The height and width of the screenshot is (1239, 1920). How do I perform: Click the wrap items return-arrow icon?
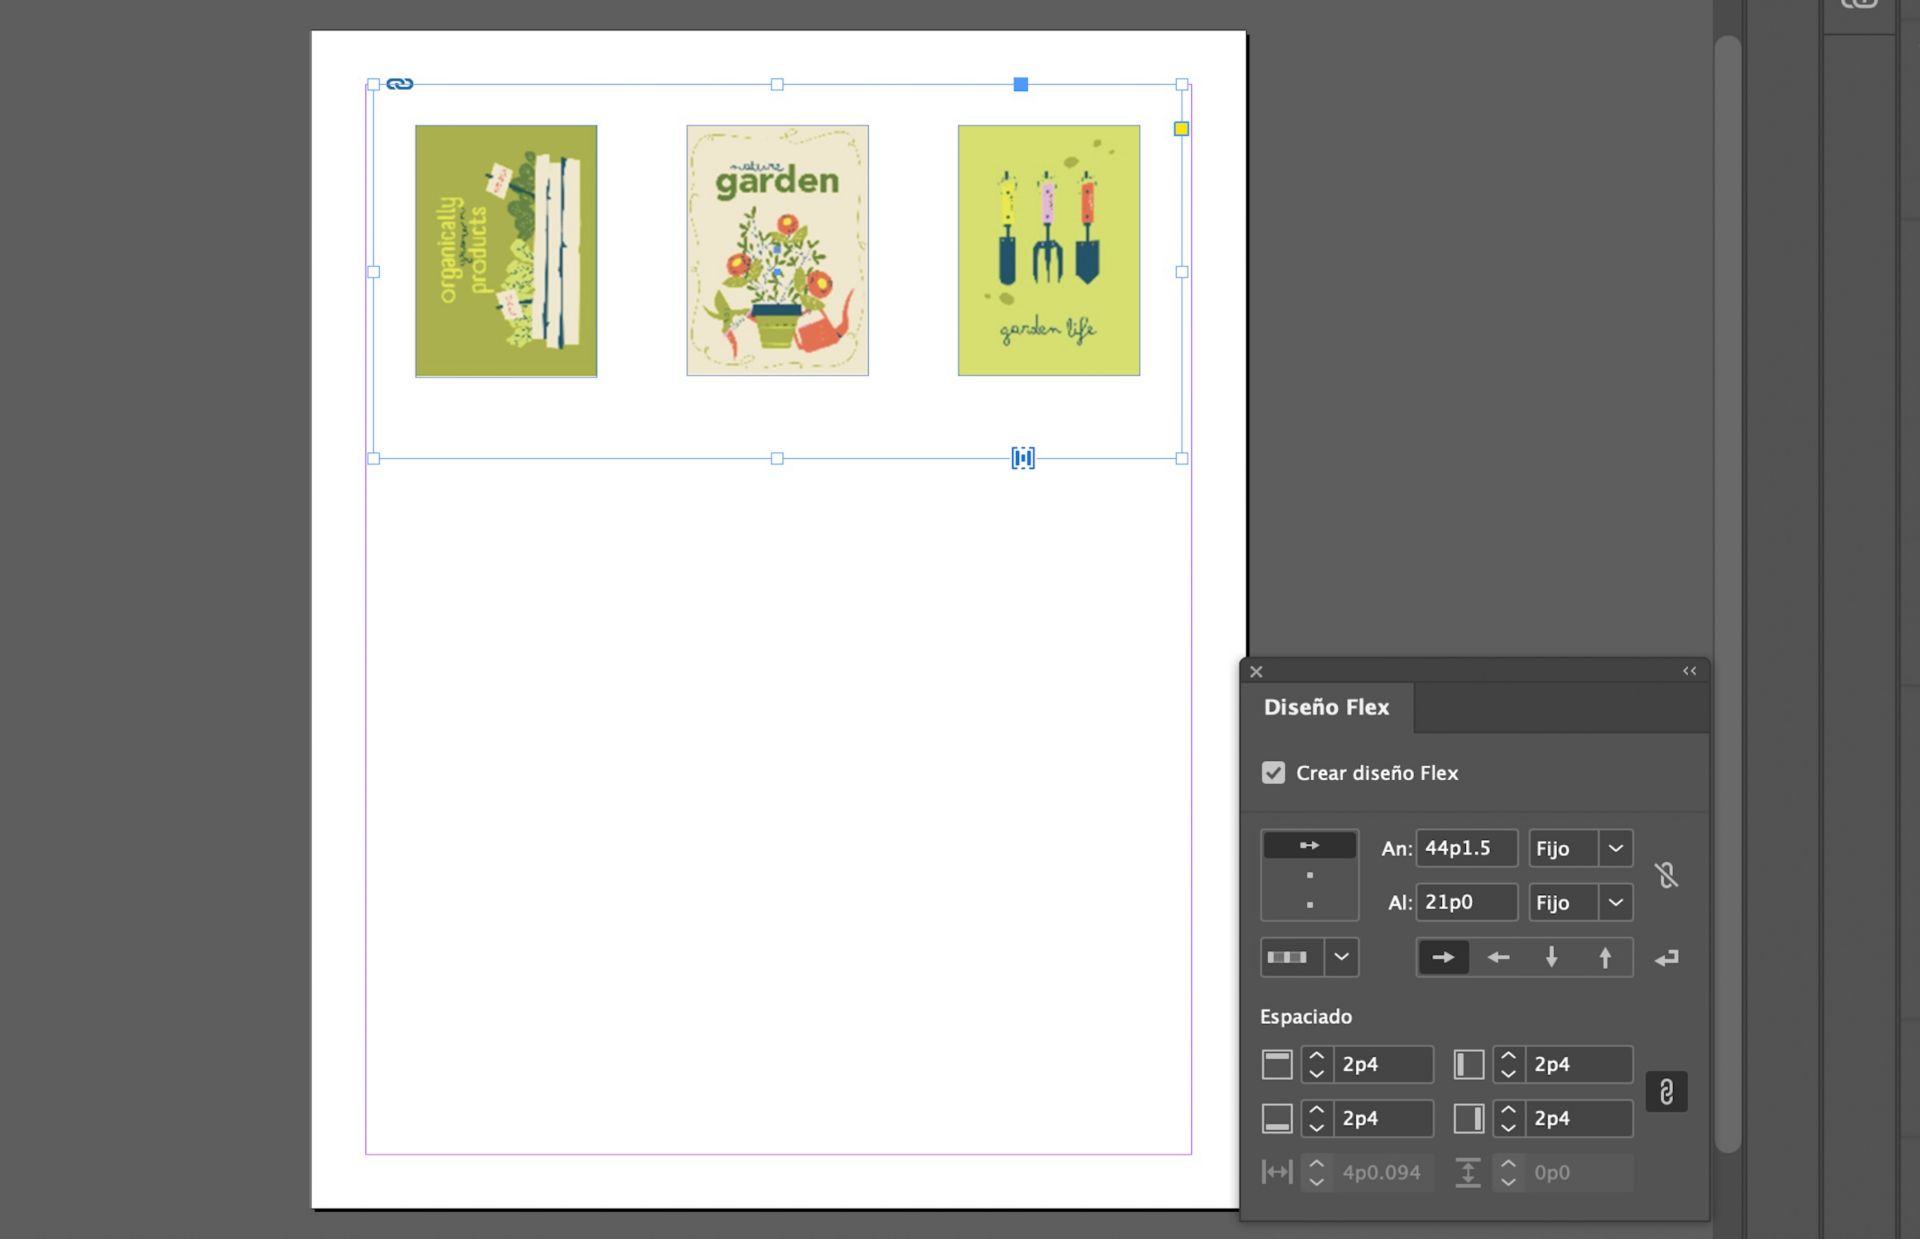coord(1666,958)
